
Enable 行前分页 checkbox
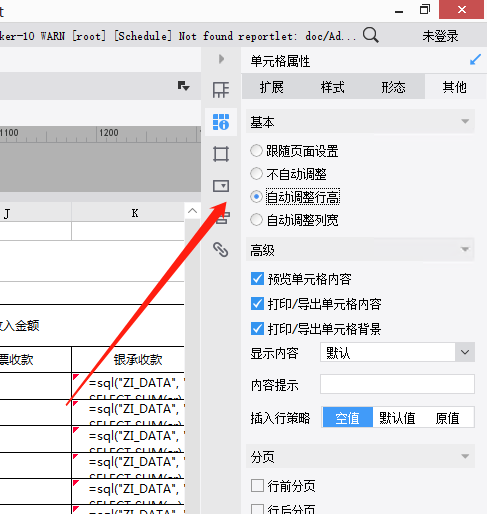tap(257, 486)
